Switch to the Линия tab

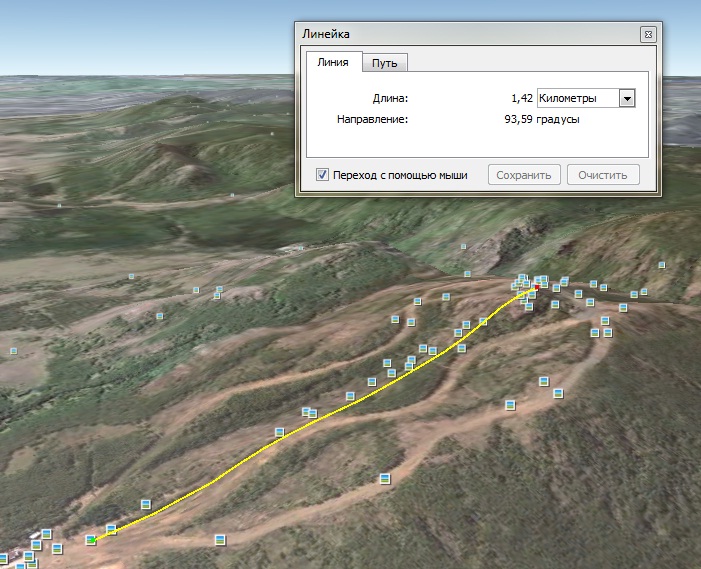333,62
